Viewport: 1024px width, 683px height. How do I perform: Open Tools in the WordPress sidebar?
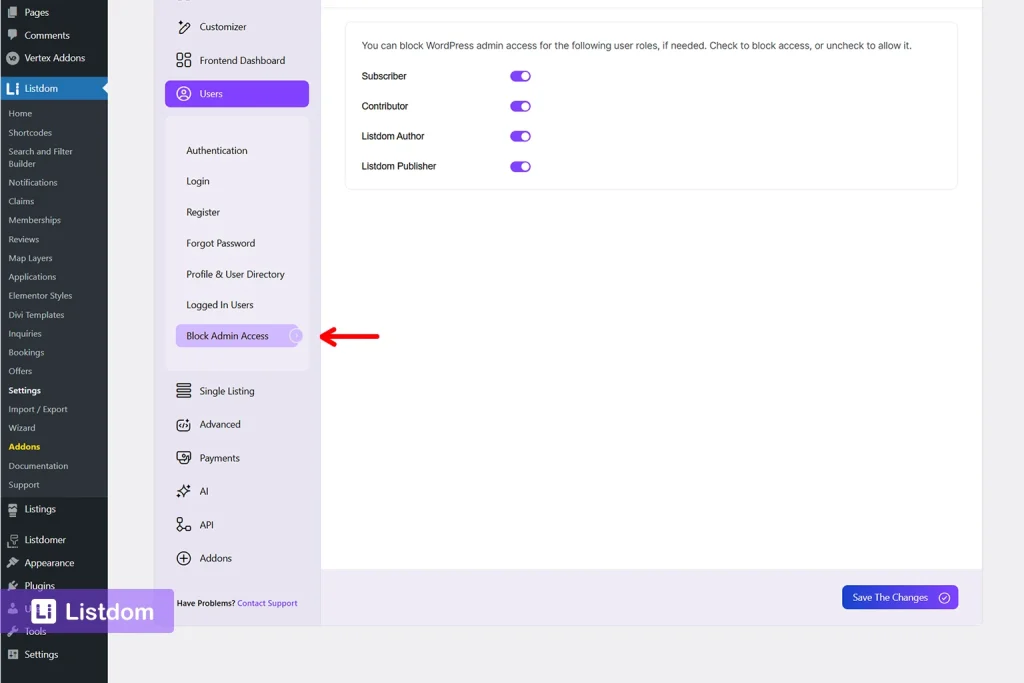point(35,631)
